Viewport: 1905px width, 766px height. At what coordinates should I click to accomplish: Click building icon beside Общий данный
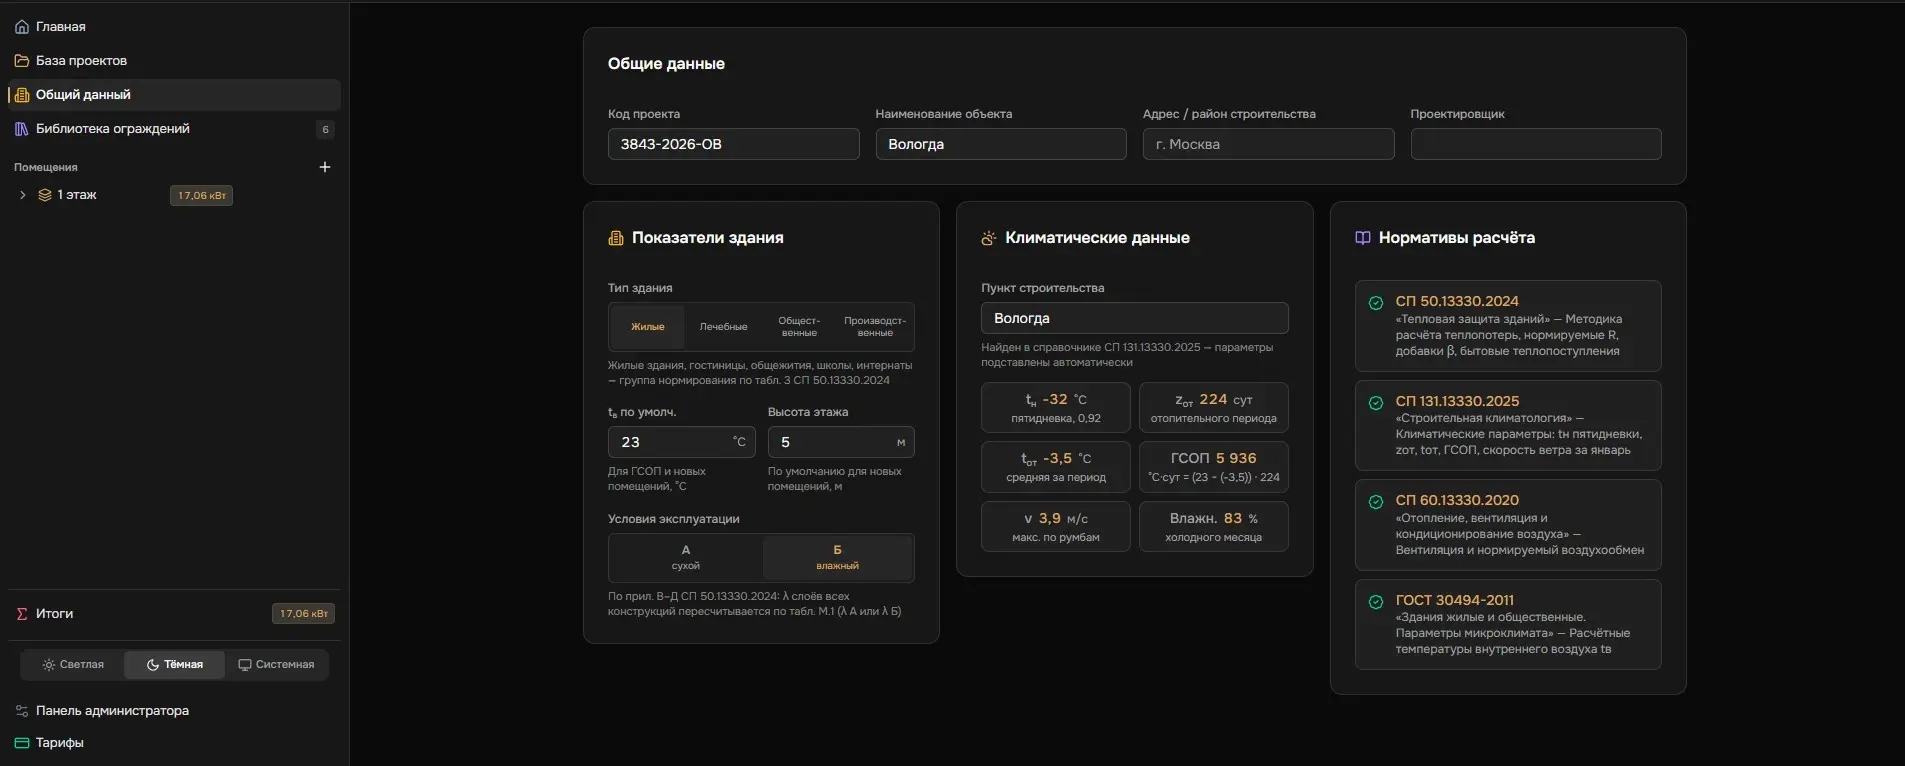(x=22, y=95)
